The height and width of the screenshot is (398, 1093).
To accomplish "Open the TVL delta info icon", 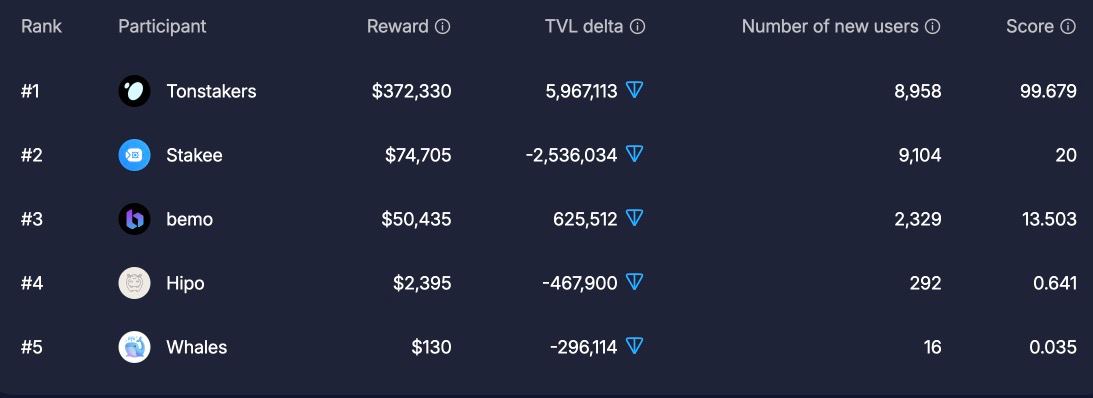I will click(637, 27).
